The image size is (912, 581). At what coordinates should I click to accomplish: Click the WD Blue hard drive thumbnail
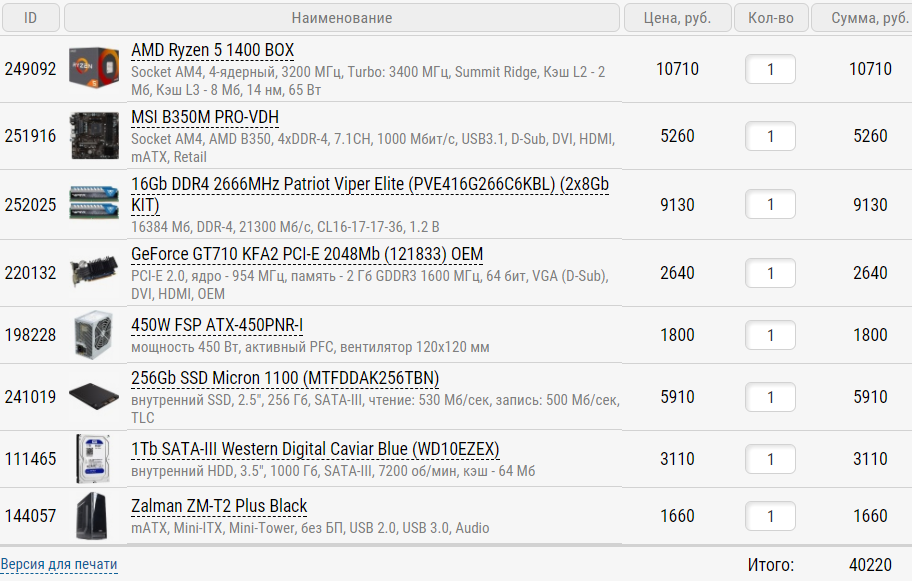click(93, 458)
